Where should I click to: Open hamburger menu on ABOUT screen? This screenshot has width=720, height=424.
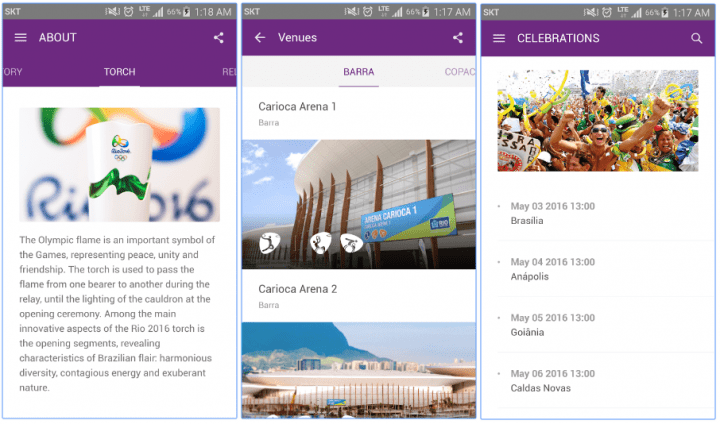coord(21,38)
